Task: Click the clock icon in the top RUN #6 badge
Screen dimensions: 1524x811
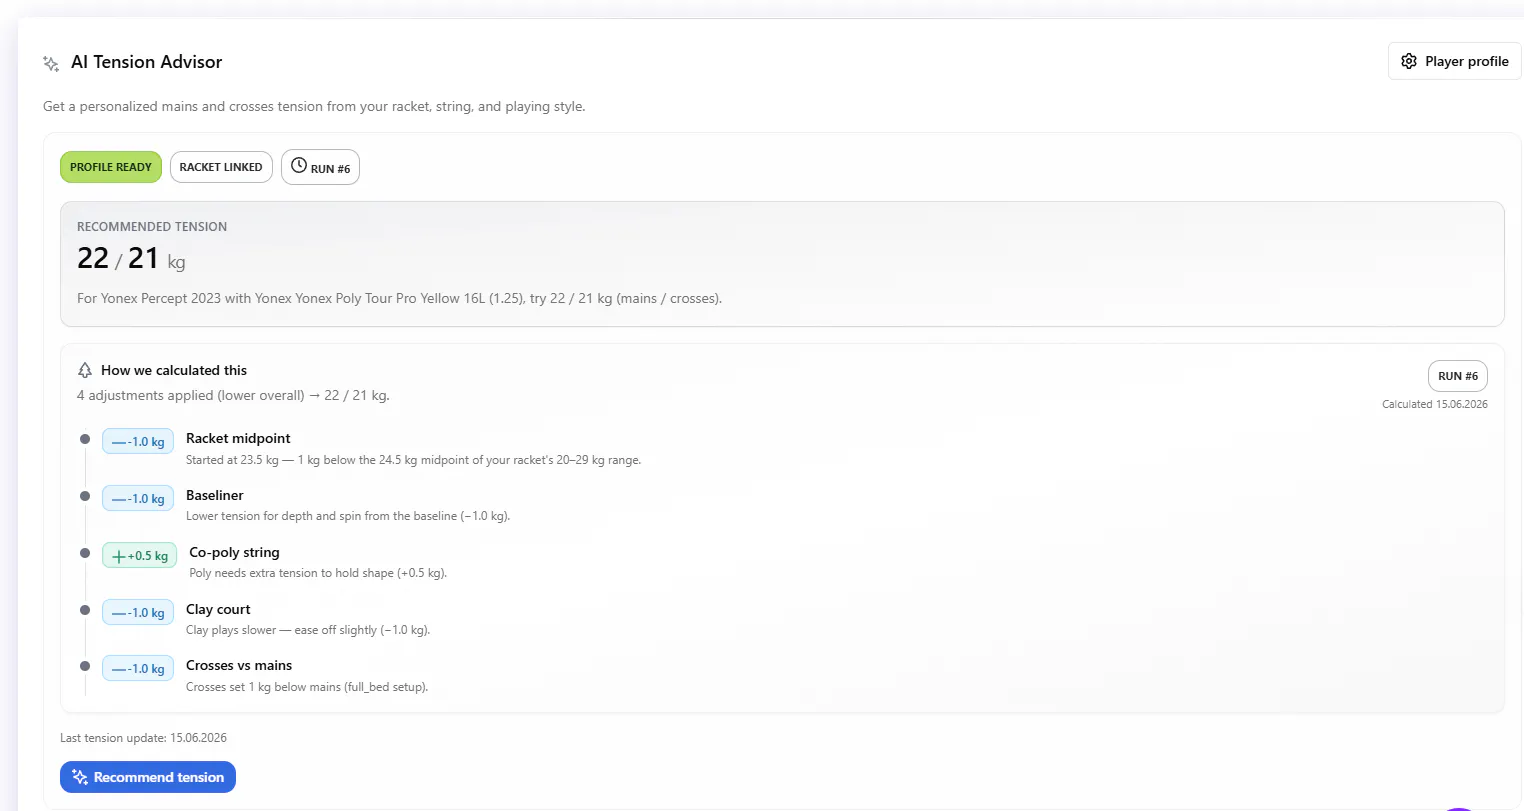Action: point(299,166)
